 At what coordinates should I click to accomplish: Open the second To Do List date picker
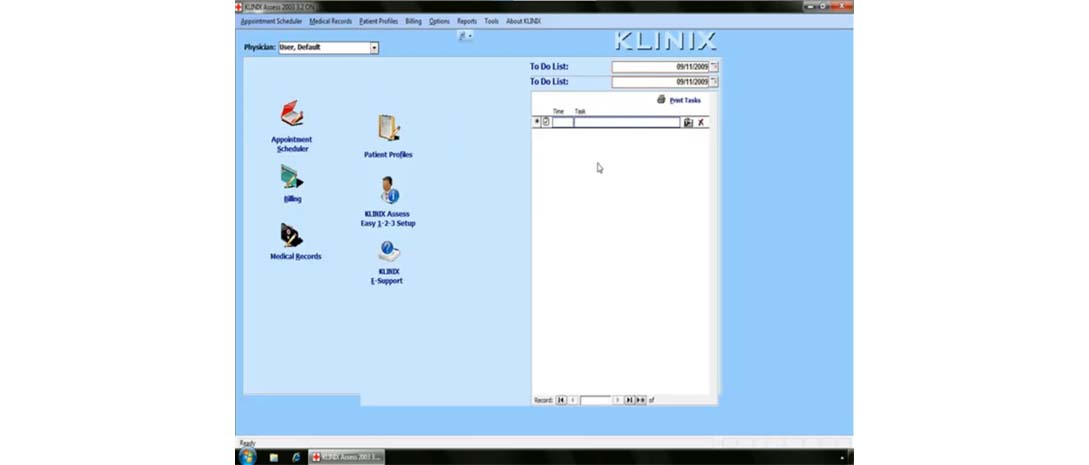(x=714, y=82)
